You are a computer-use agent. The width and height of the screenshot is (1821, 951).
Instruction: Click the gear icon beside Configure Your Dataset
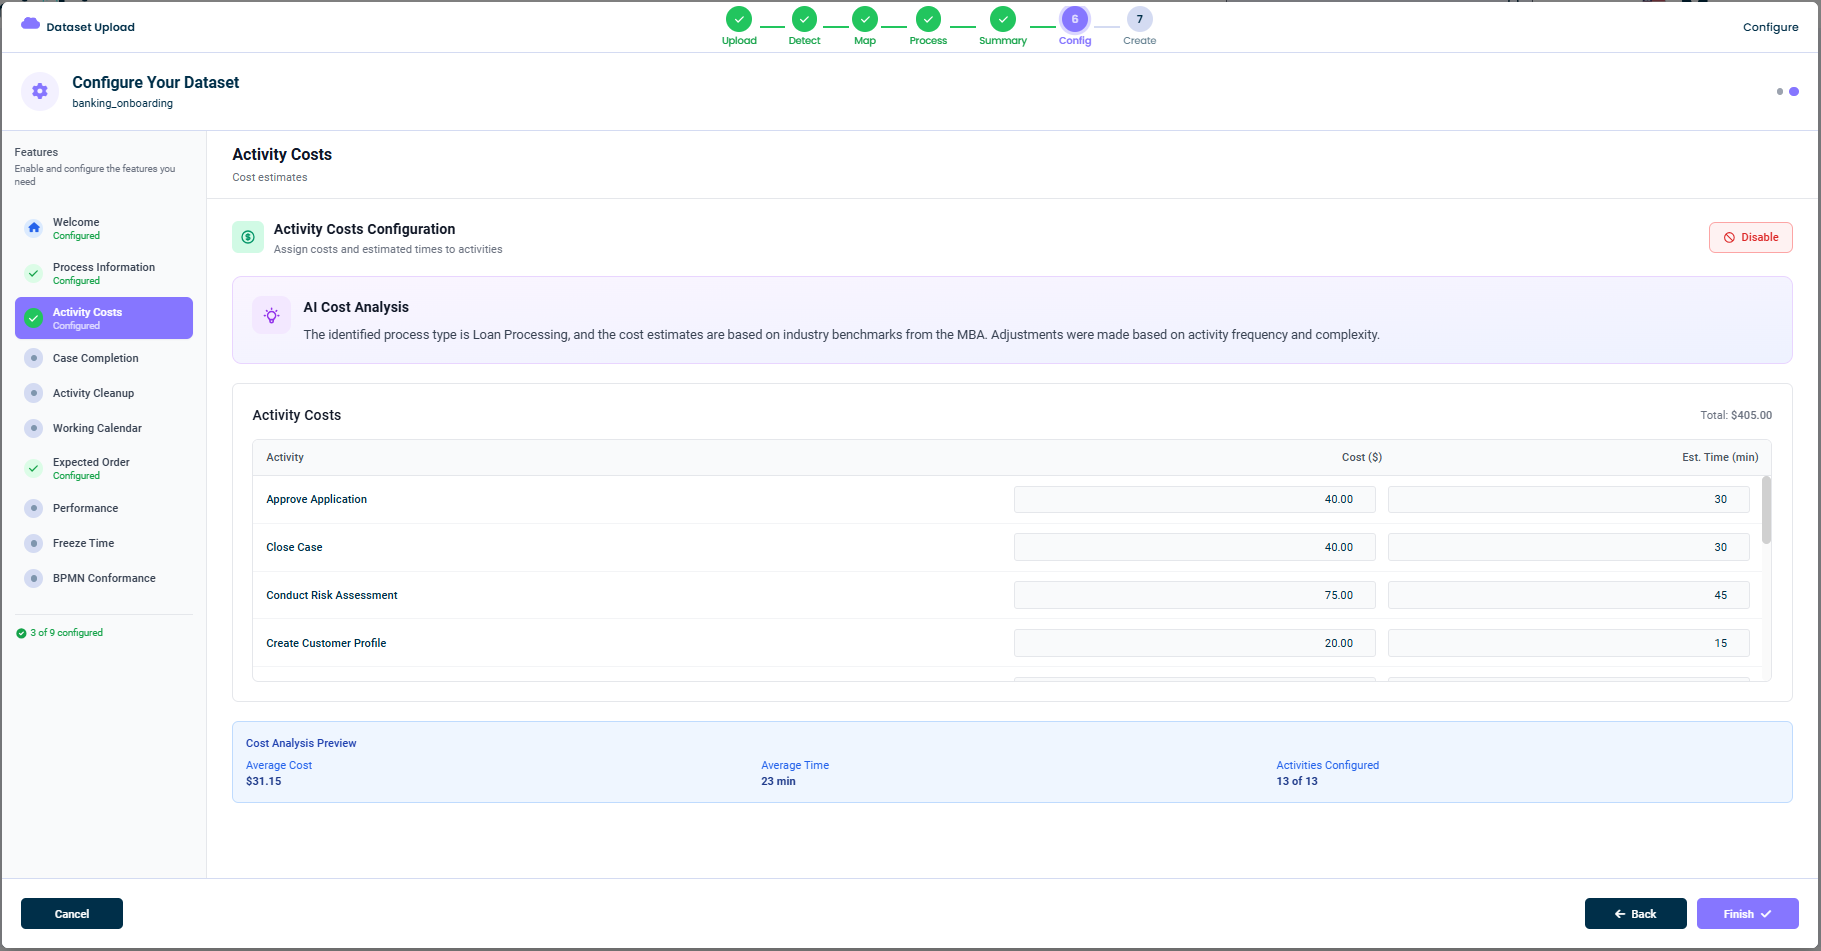[x=40, y=91]
